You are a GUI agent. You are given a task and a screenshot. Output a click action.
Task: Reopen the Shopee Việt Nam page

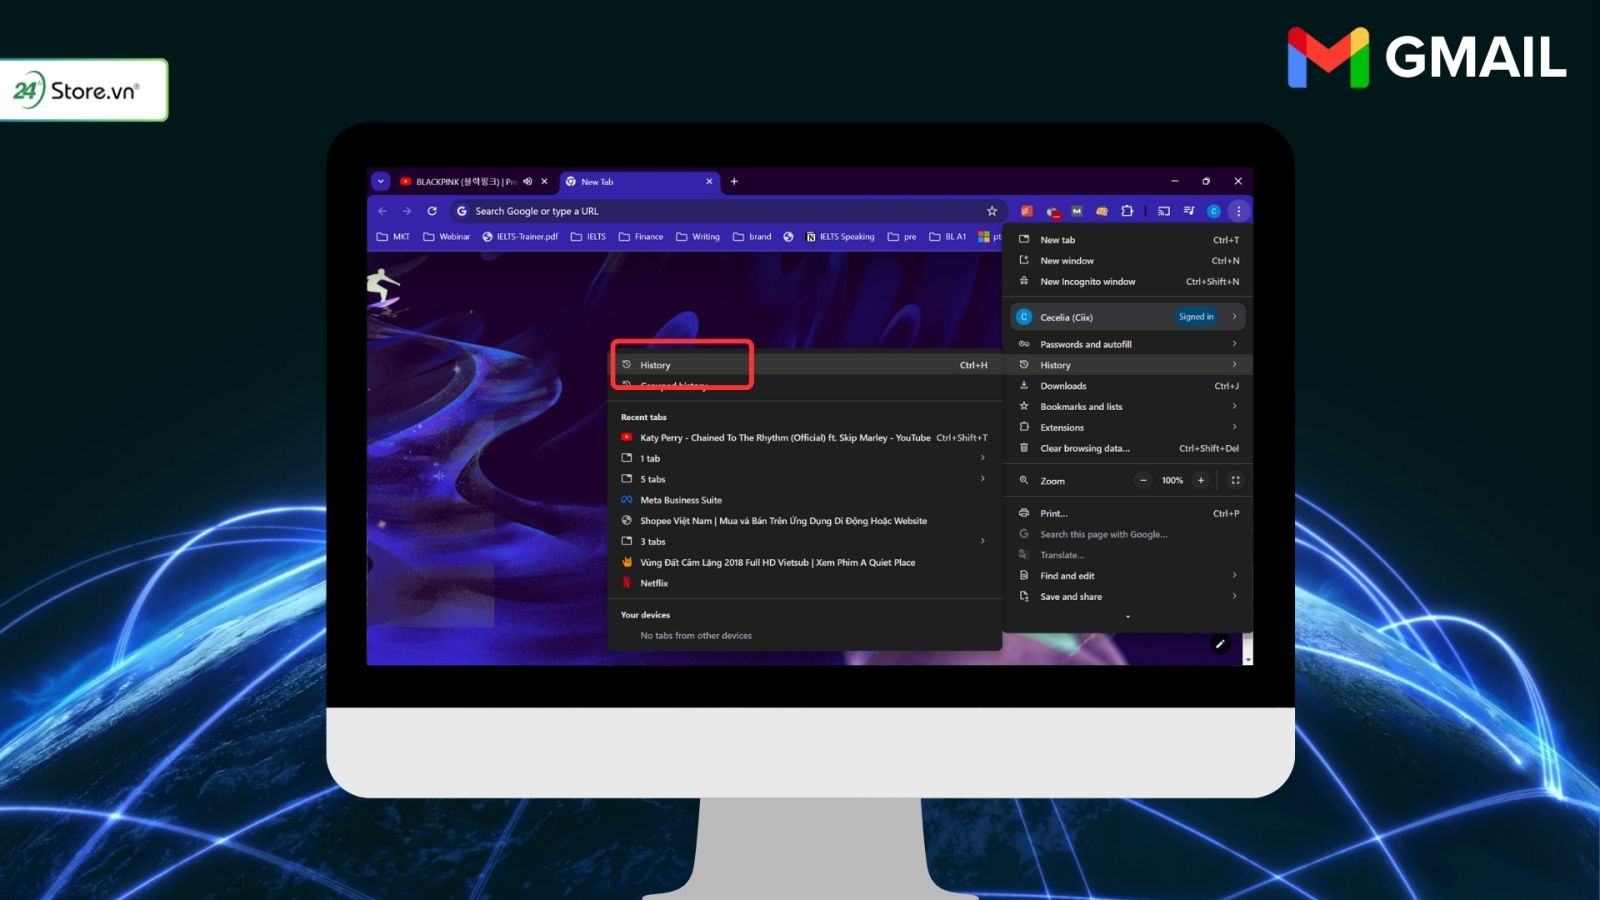pos(805,521)
